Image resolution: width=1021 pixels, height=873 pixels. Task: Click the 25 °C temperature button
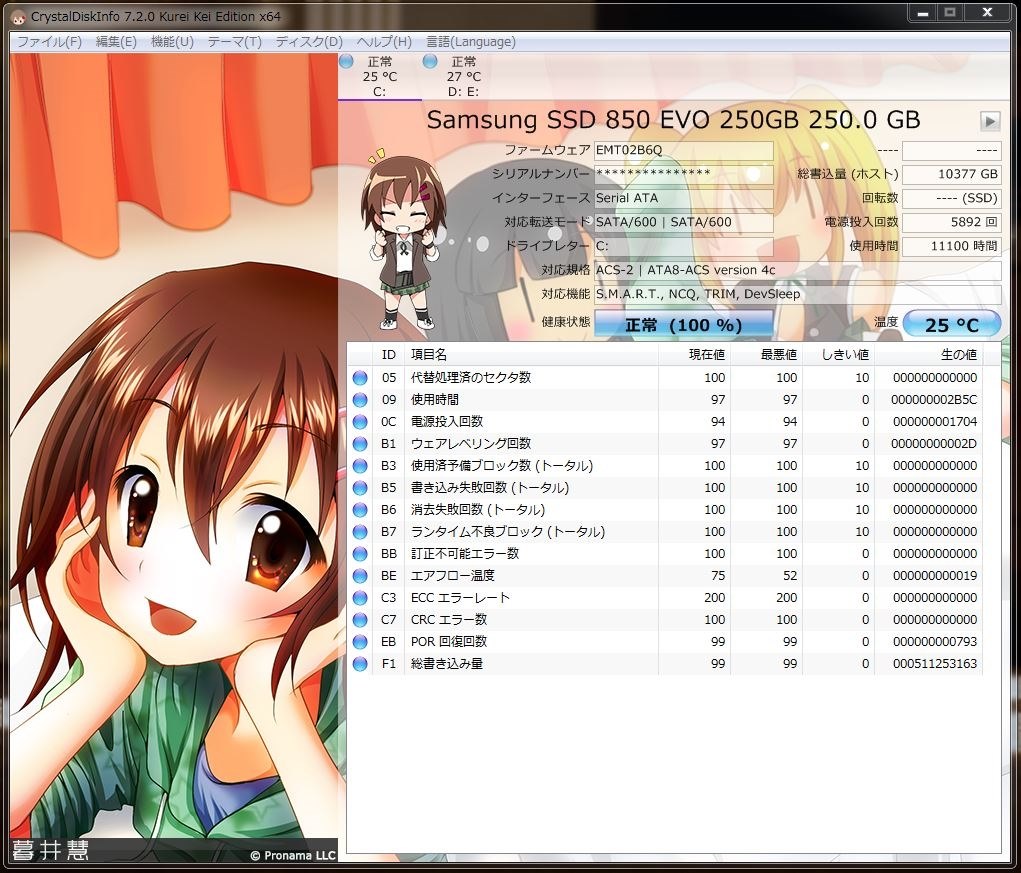tap(952, 324)
